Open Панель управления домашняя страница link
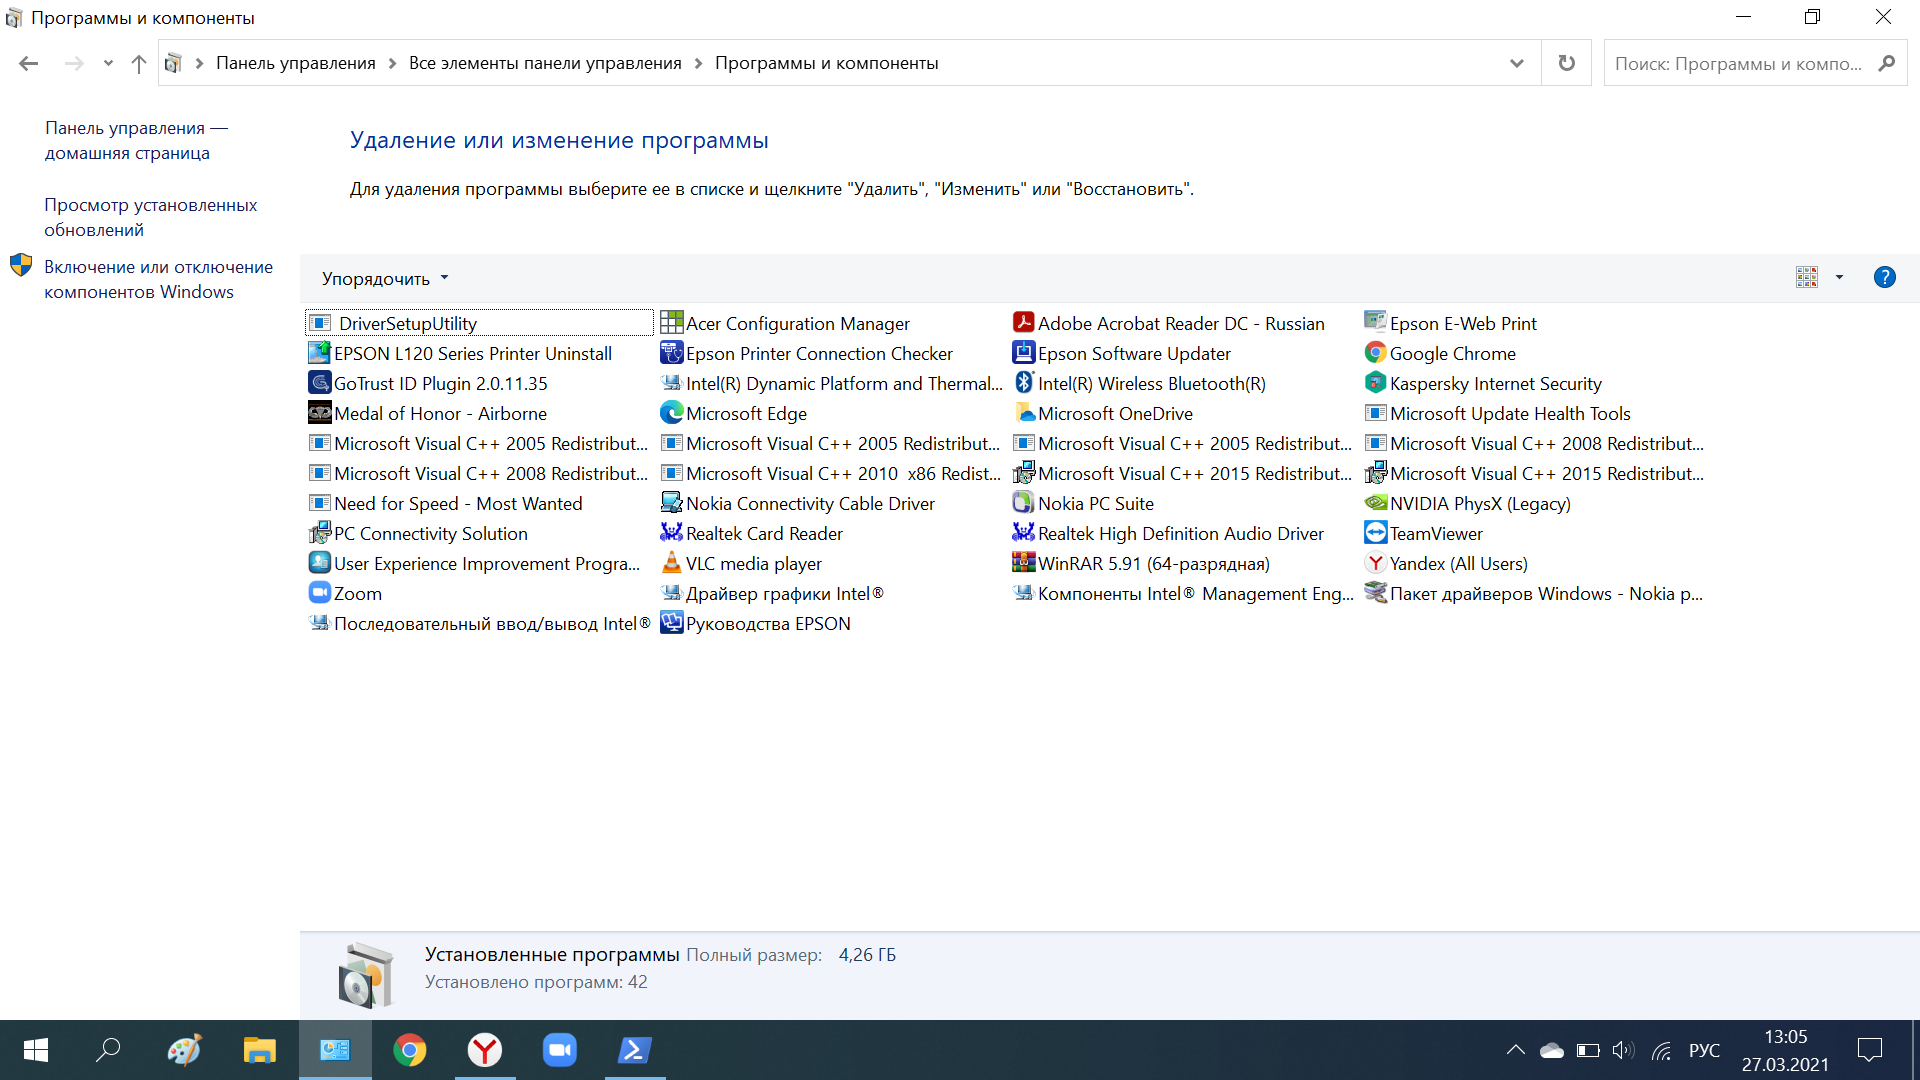Screen dimensions: 1920x1080 pyautogui.click(x=136, y=141)
